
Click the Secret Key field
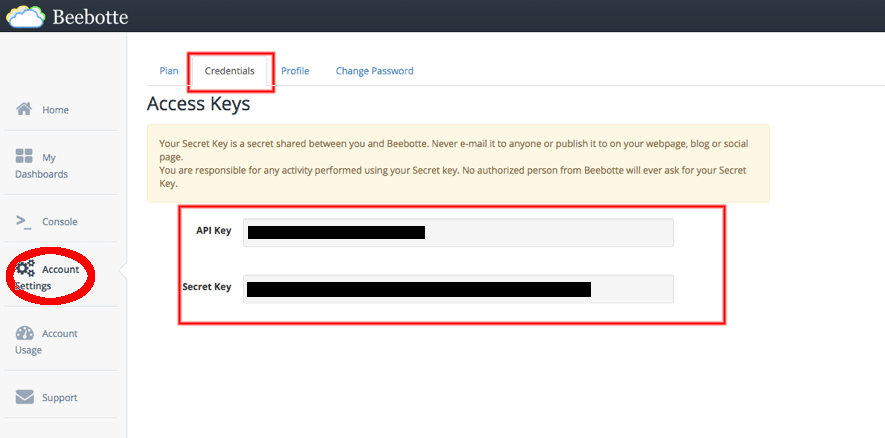(458, 289)
